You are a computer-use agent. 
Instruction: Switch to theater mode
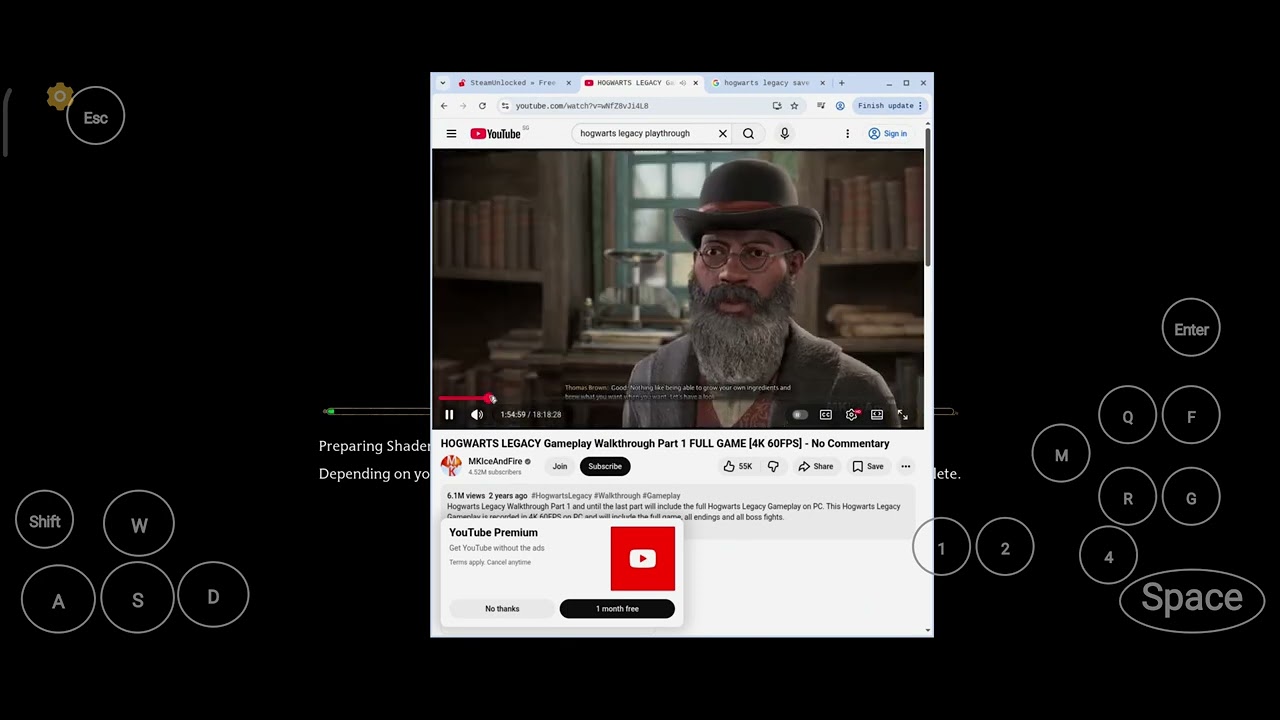tap(877, 415)
